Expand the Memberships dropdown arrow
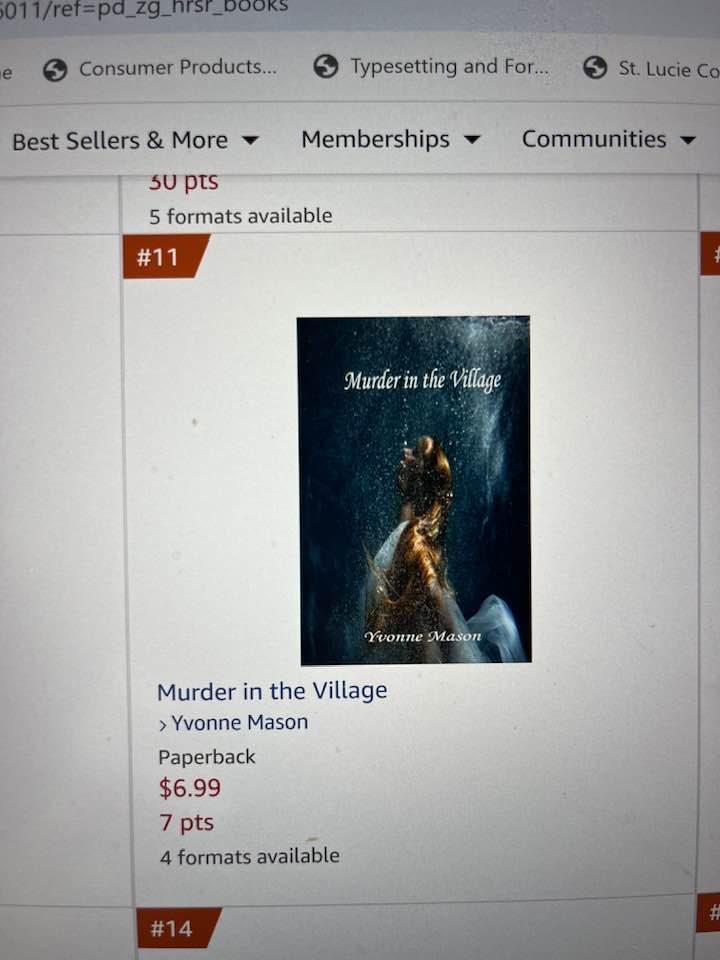The width and height of the screenshot is (720, 960). [471, 140]
